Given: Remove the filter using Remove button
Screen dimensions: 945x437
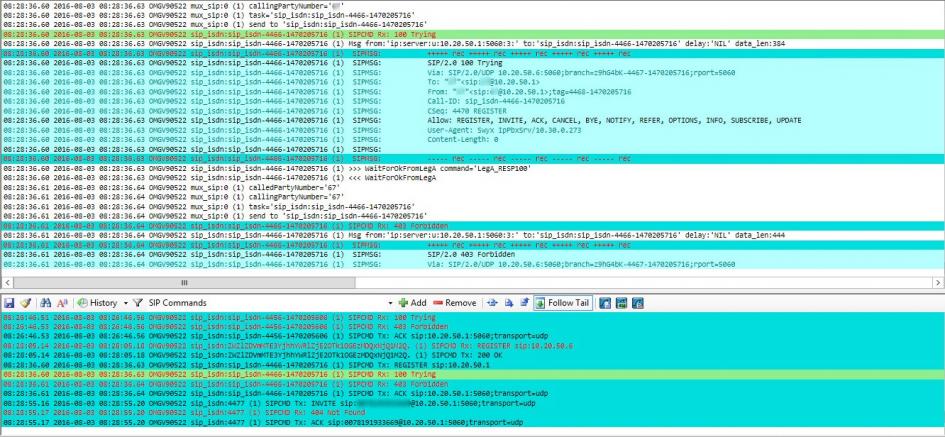Looking at the screenshot, I should pyautogui.click(x=454, y=302).
